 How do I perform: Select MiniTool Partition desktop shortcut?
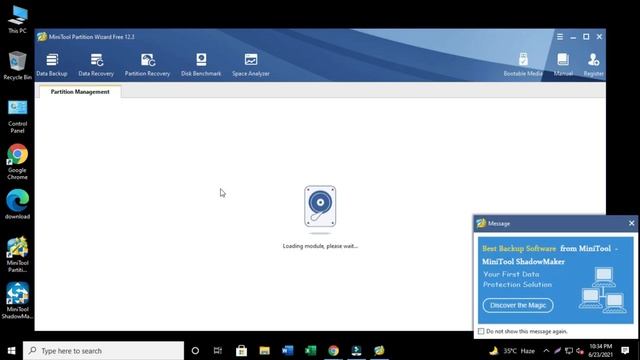point(17,254)
